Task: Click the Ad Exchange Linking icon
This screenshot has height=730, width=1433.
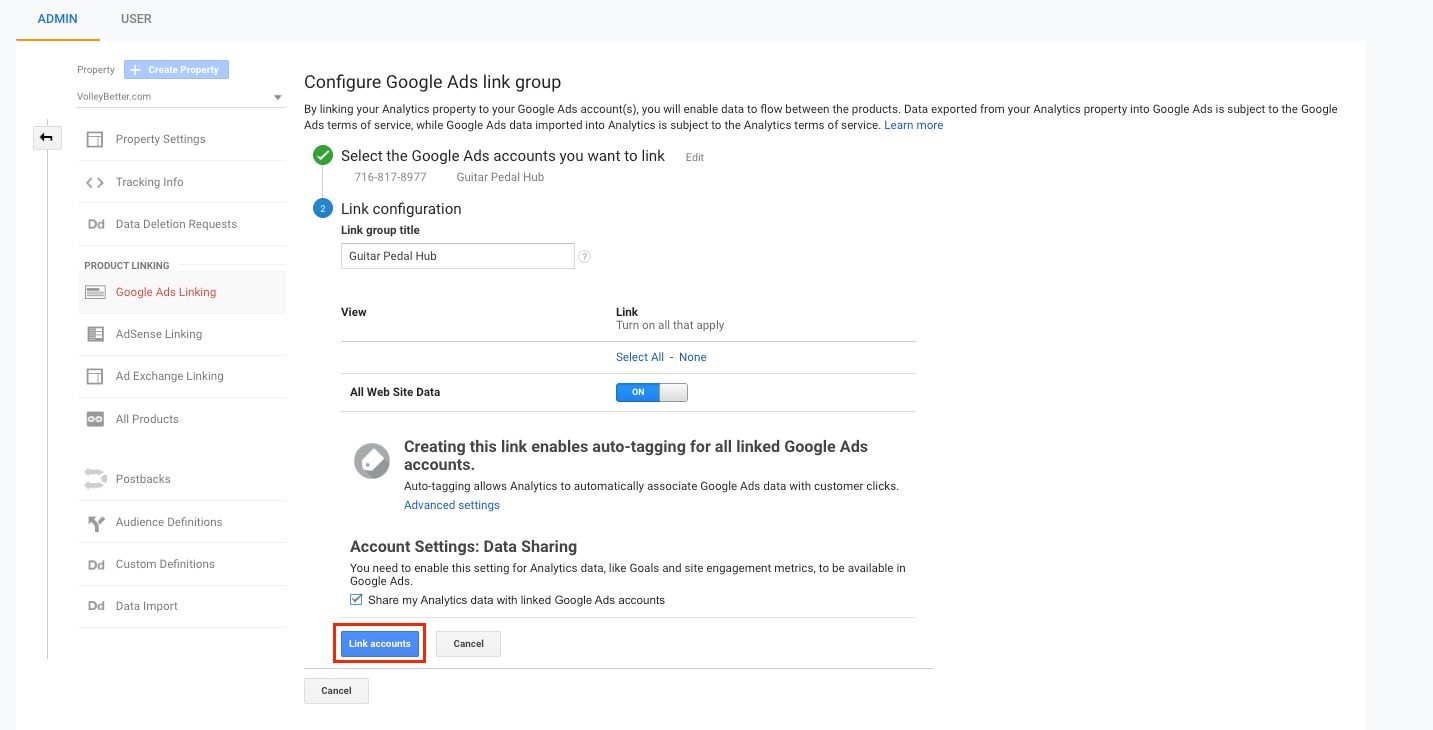Action: coord(95,376)
